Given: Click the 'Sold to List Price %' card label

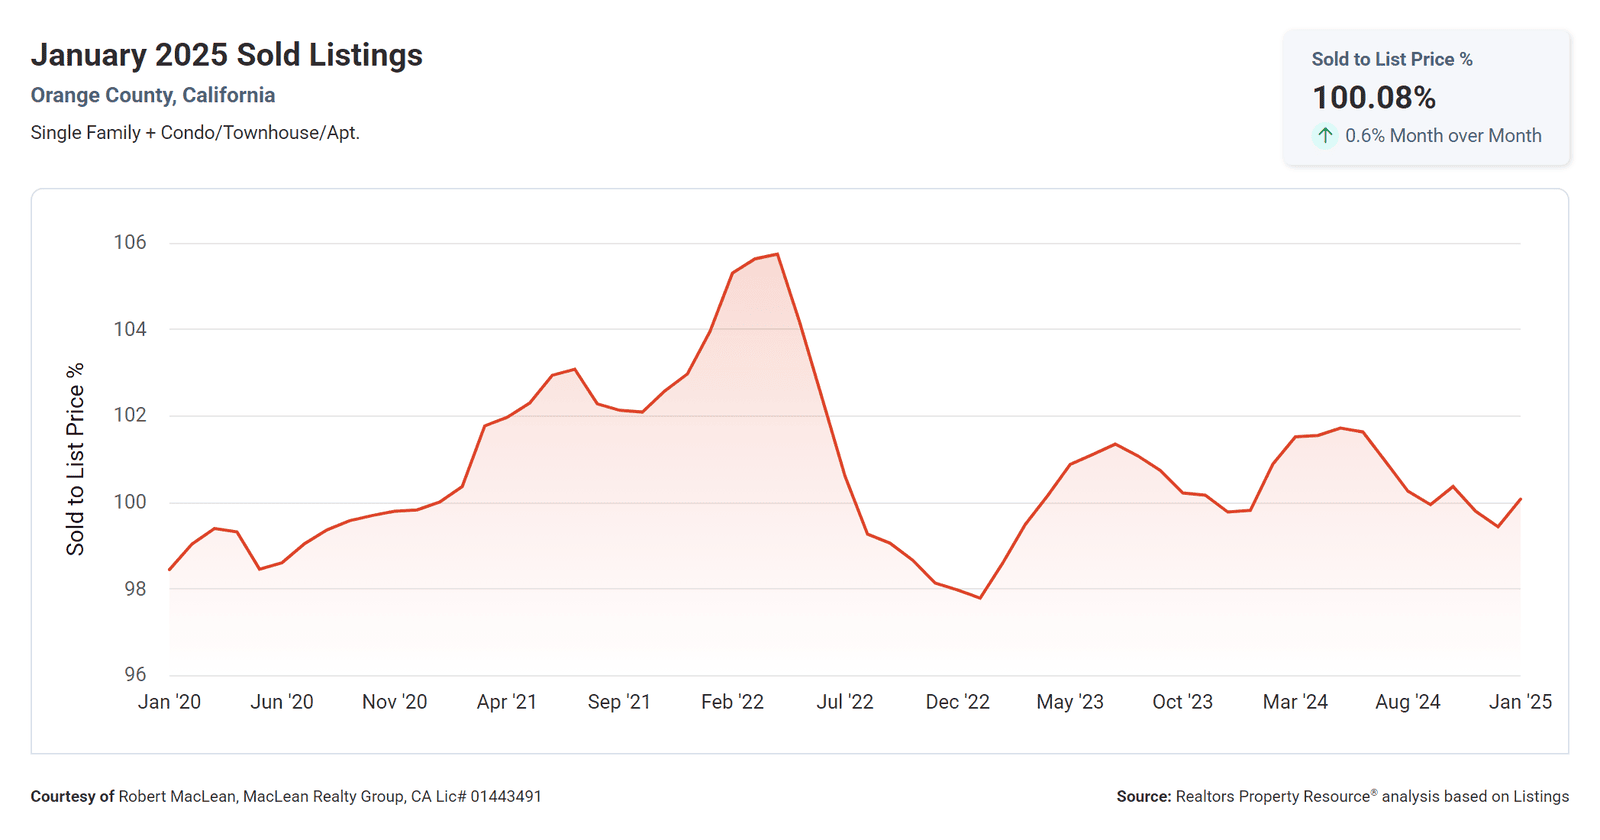Looking at the screenshot, I should pos(1392,59).
